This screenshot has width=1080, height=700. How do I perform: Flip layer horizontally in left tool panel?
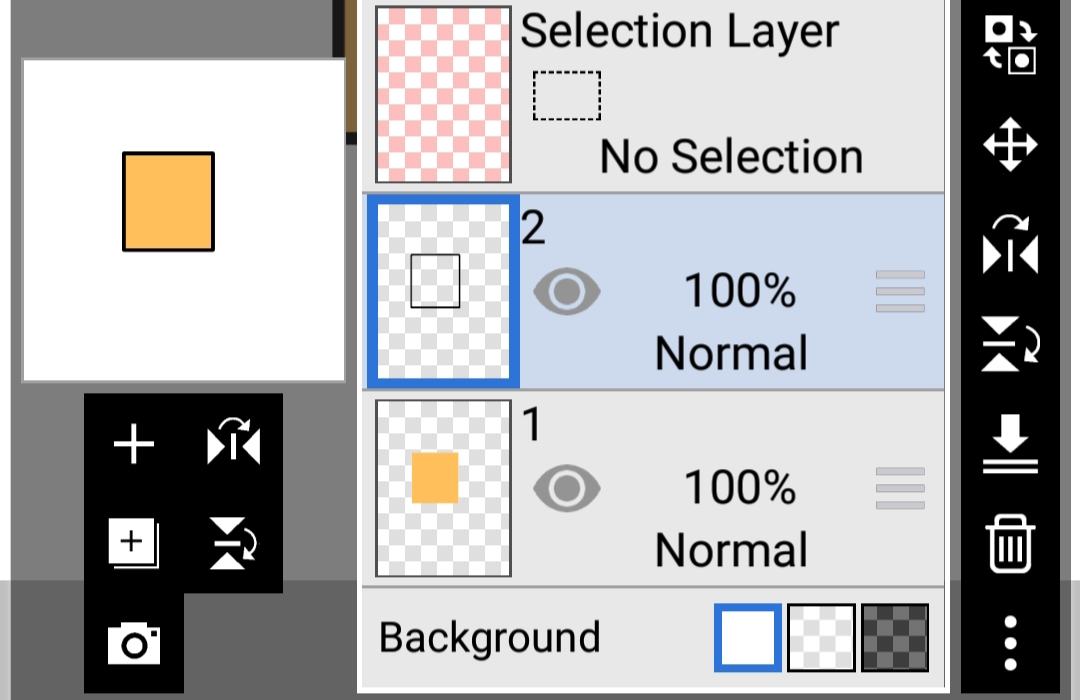coord(233,441)
